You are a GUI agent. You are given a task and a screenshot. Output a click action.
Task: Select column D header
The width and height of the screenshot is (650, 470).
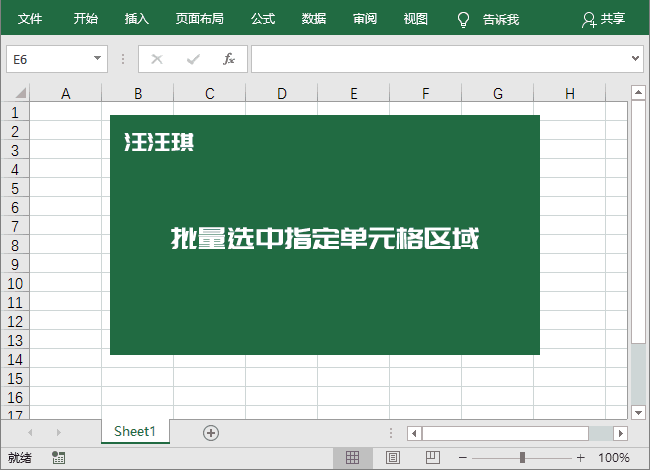pos(282,94)
